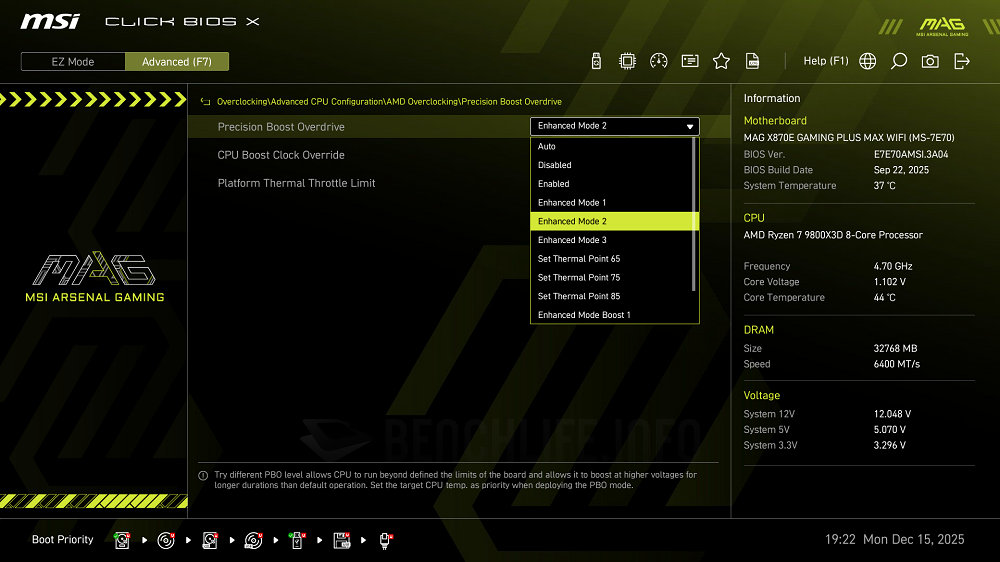Switch to EZ Mode tab
1000x562 pixels.
tap(73, 62)
